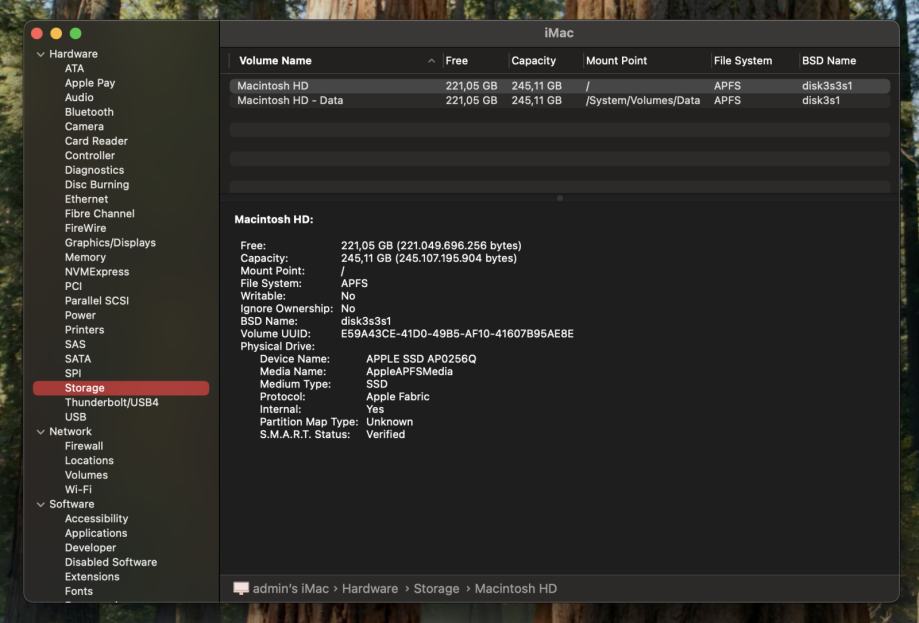Open Applications under Software
The width and height of the screenshot is (919, 623).
pos(96,533)
